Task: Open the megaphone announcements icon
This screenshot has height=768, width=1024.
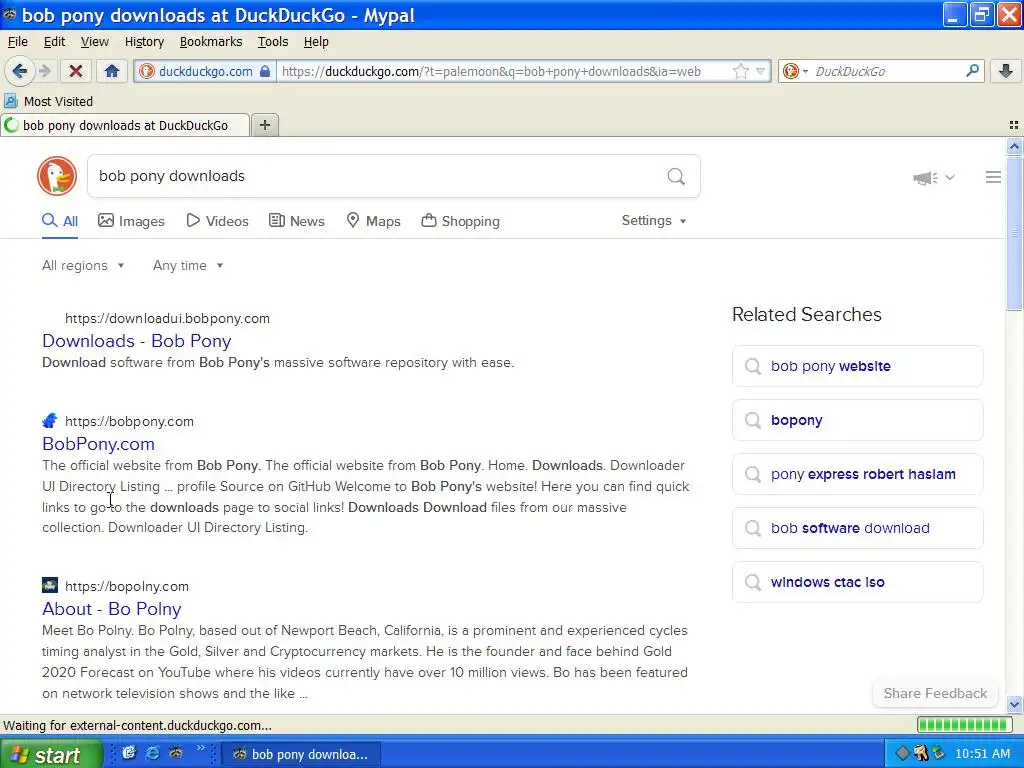Action: coord(925,178)
